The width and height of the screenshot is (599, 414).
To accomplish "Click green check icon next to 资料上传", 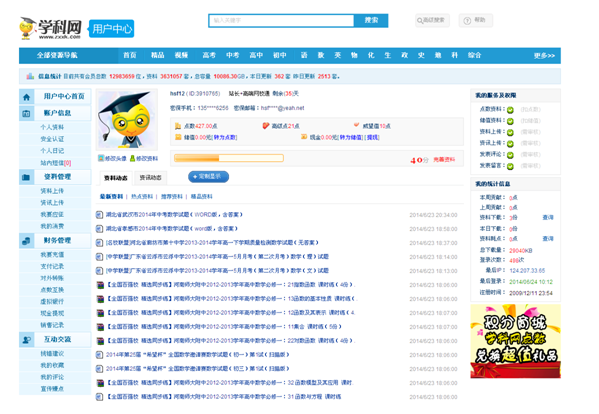I will tap(510, 133).
